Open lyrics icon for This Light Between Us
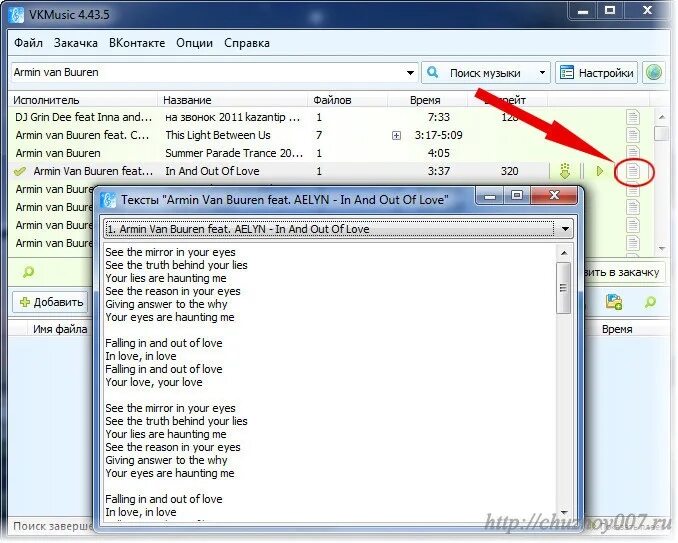This screenshot has width=678, height=543. coord(633,135)
